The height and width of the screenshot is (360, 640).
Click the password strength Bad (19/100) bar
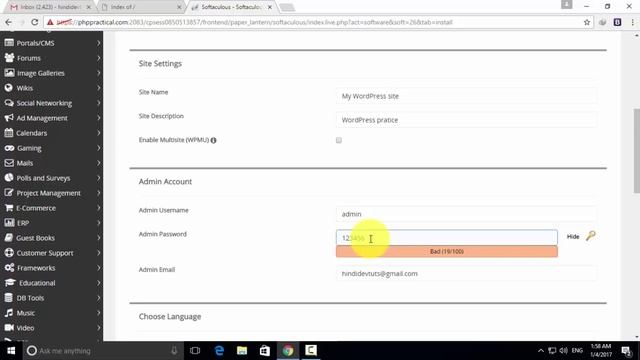447,251
